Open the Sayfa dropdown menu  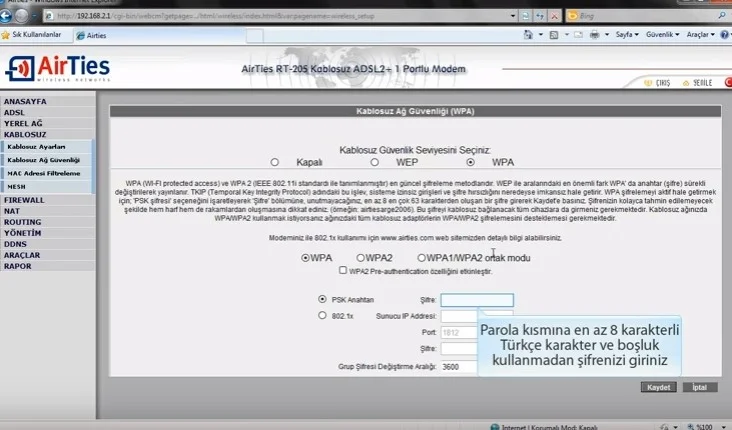[x=625, y=34]
